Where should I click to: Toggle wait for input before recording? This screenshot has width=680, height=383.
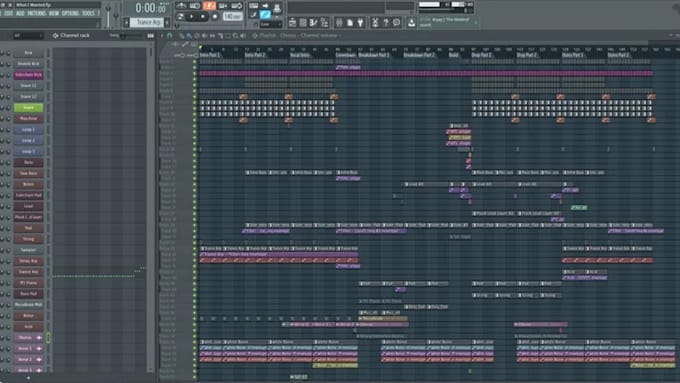pos(195,6)
